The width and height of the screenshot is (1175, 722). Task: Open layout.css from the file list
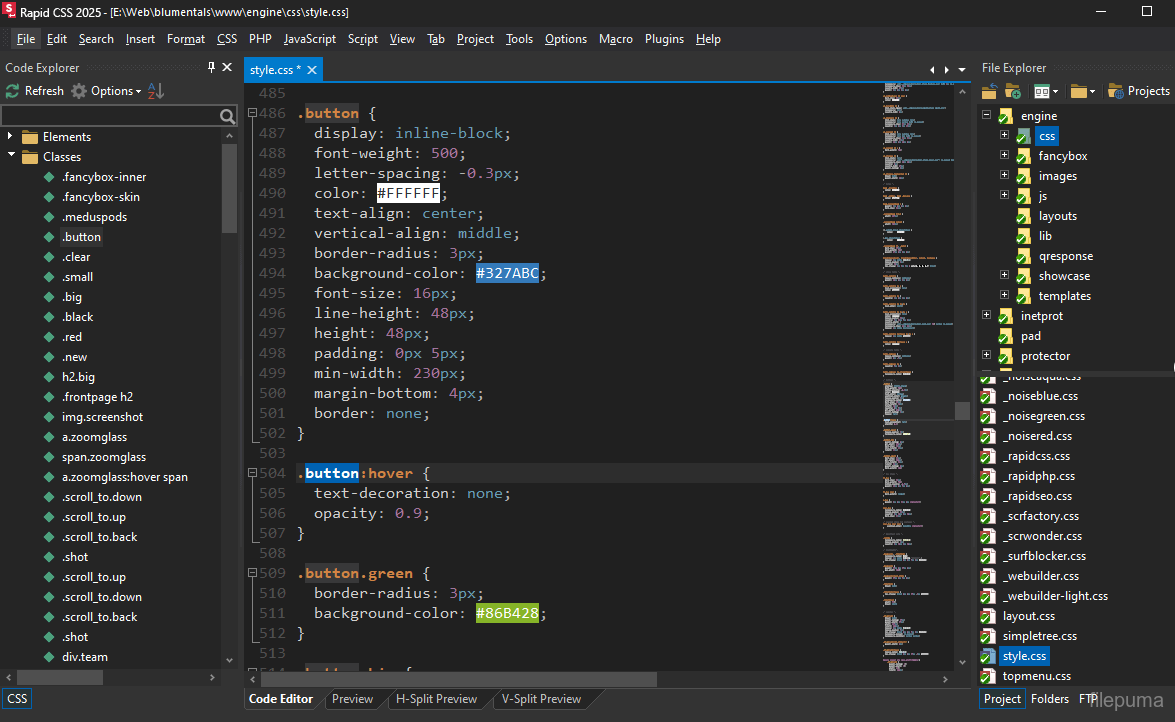coord(1028,616)
